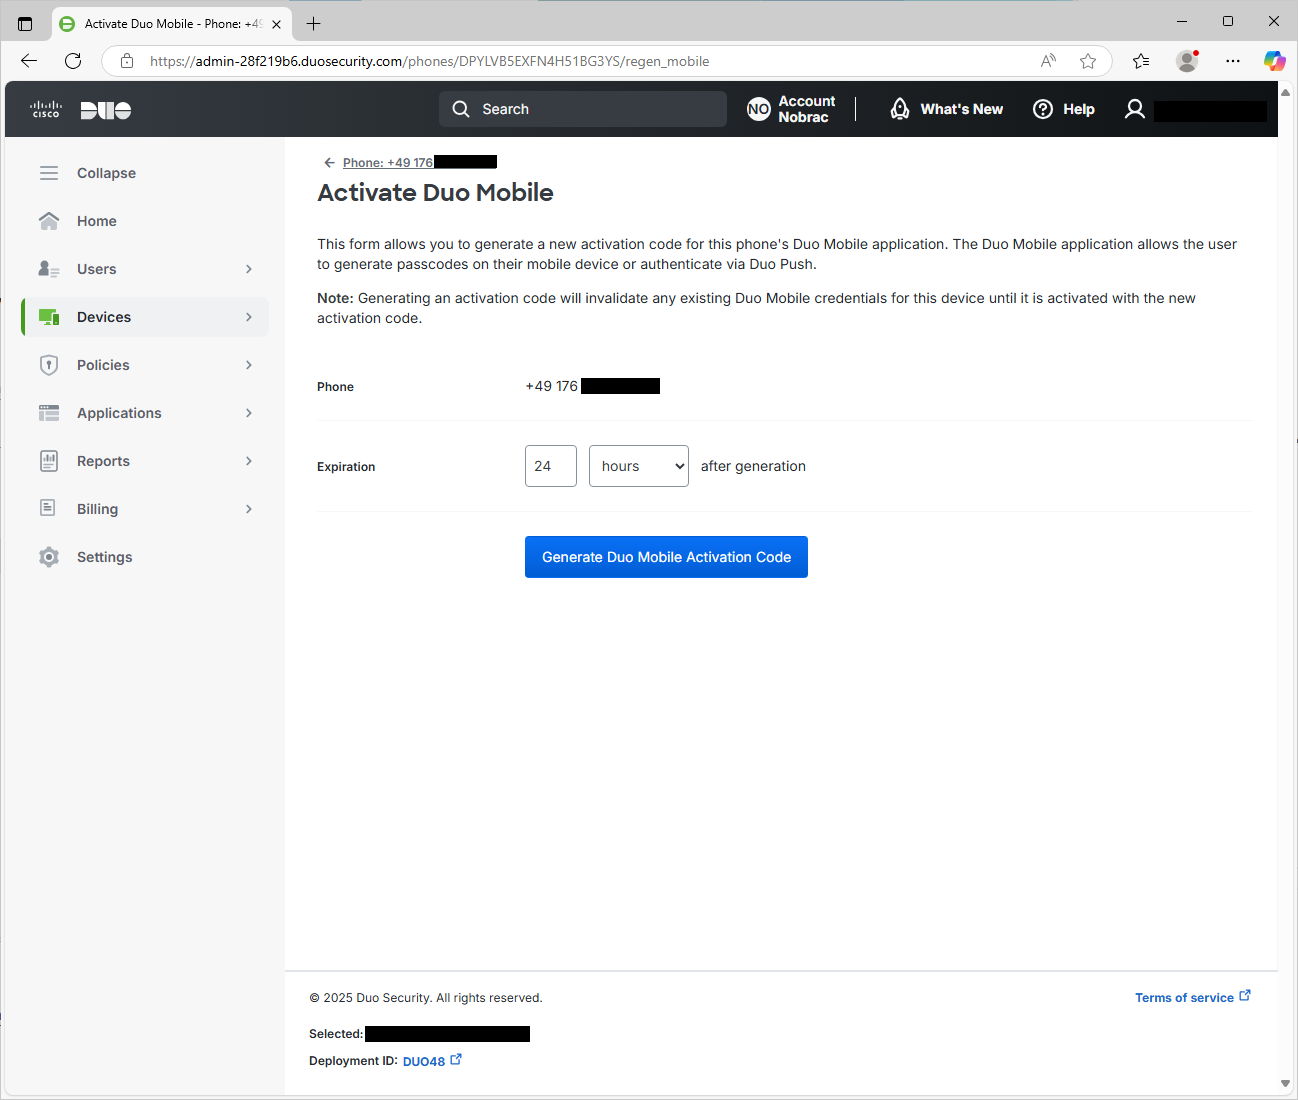1298x1100 pixels.
Task: Click the Help link text
Action: click(x=1078, y=109)
